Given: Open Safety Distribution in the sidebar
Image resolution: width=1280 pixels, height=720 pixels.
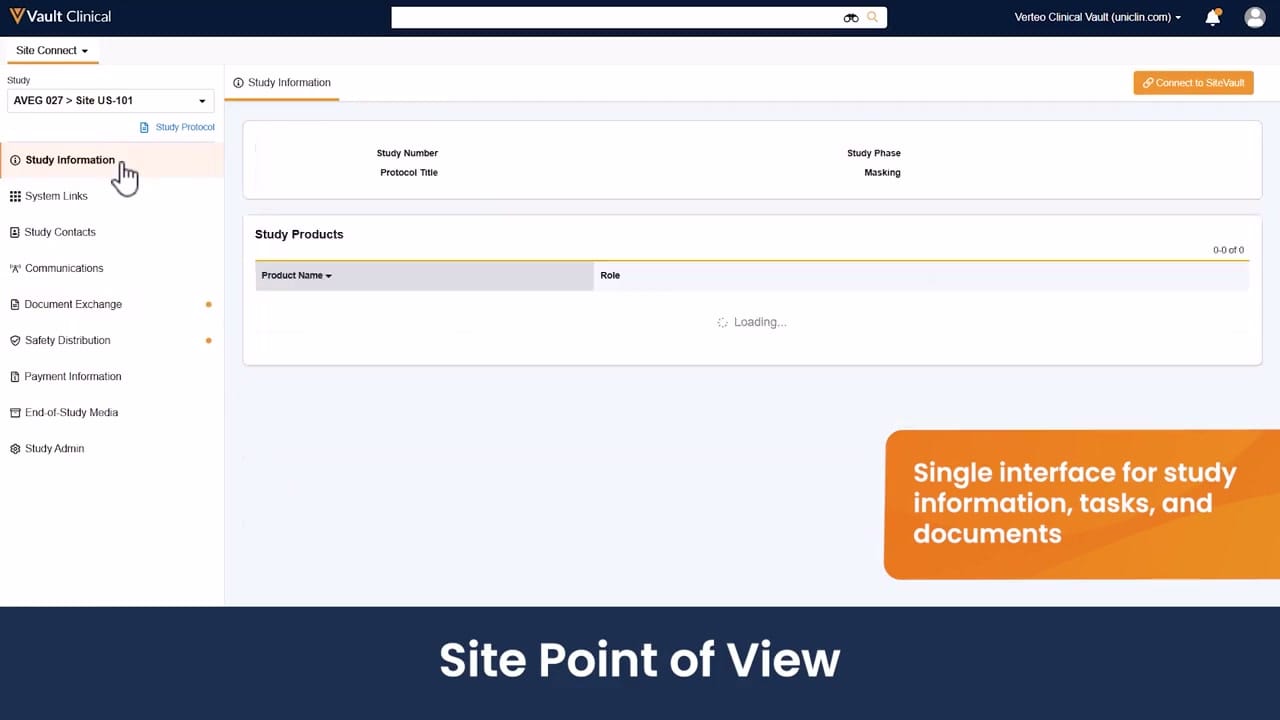Looking at the screenshot, I should coord(68,340).
